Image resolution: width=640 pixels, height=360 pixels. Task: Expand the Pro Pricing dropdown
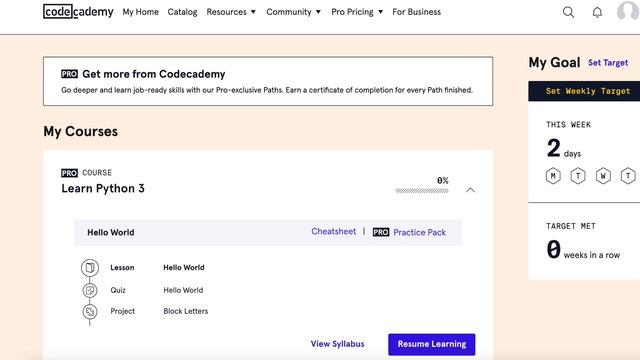pyautogui.click(x=357, y=12)
